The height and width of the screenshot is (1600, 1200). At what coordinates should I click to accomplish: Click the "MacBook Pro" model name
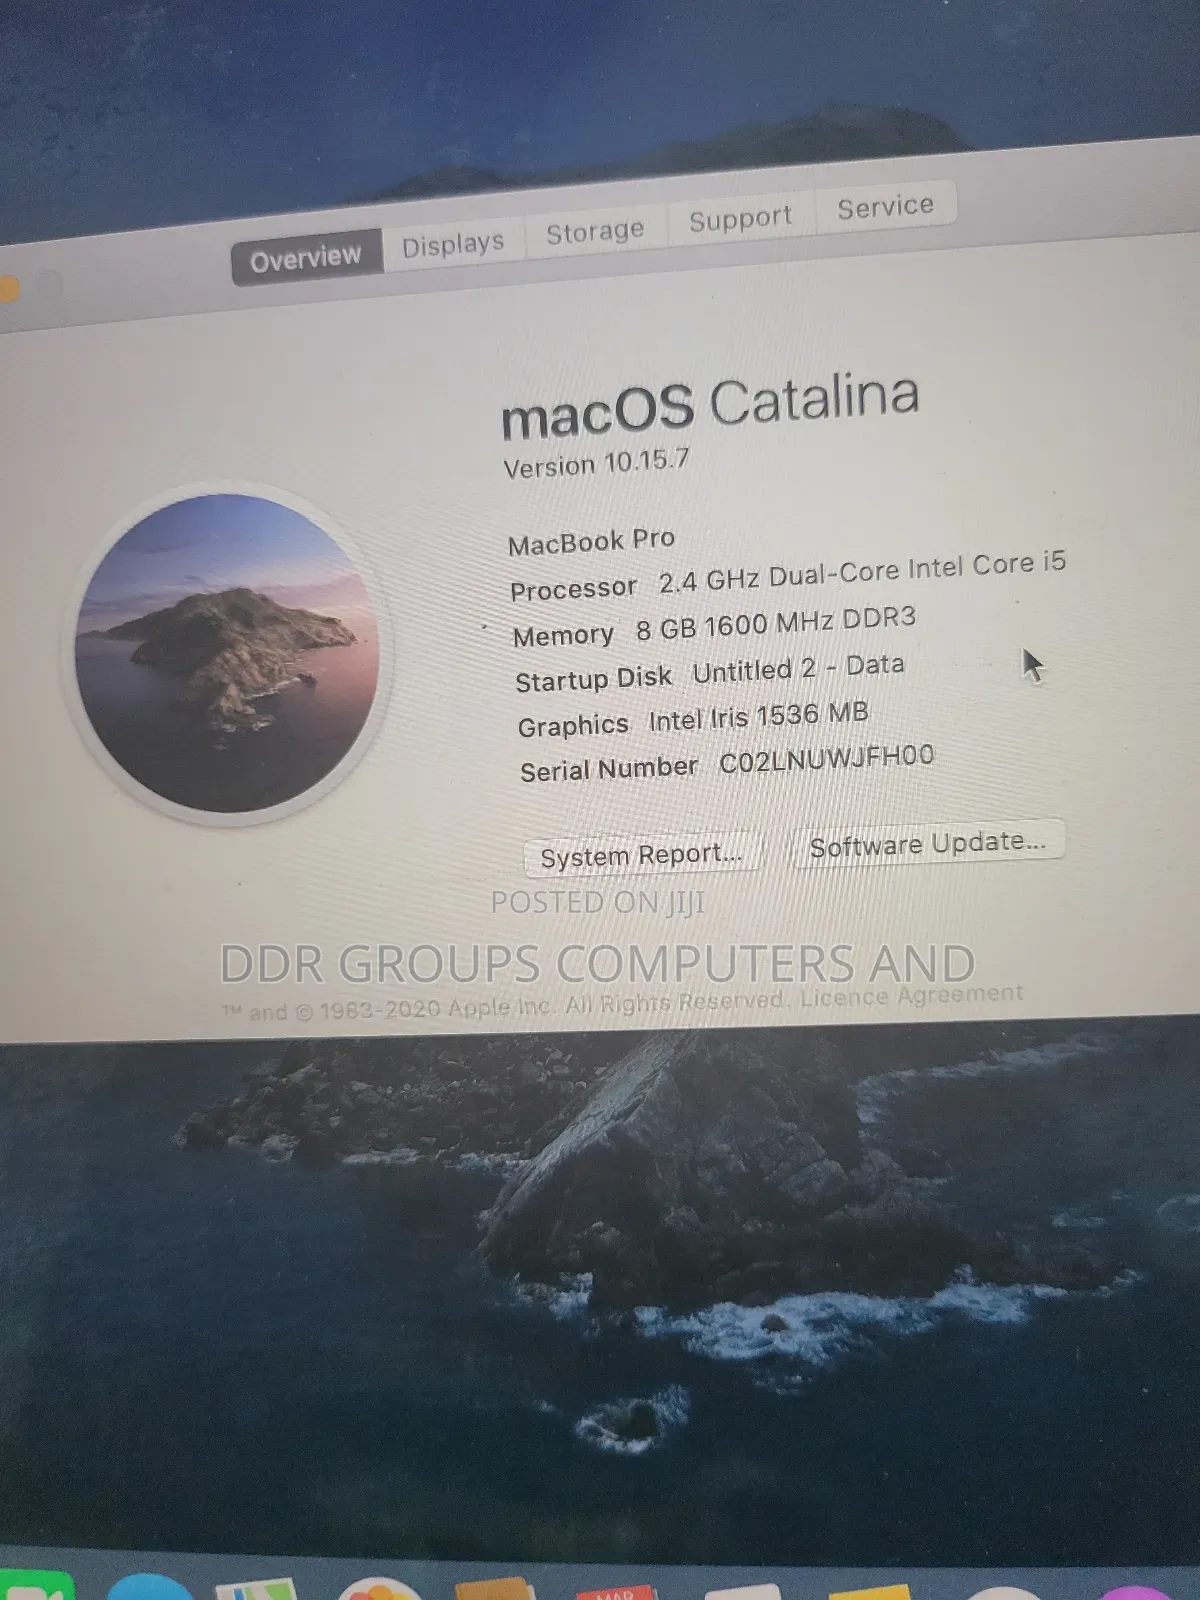[591, 541]
